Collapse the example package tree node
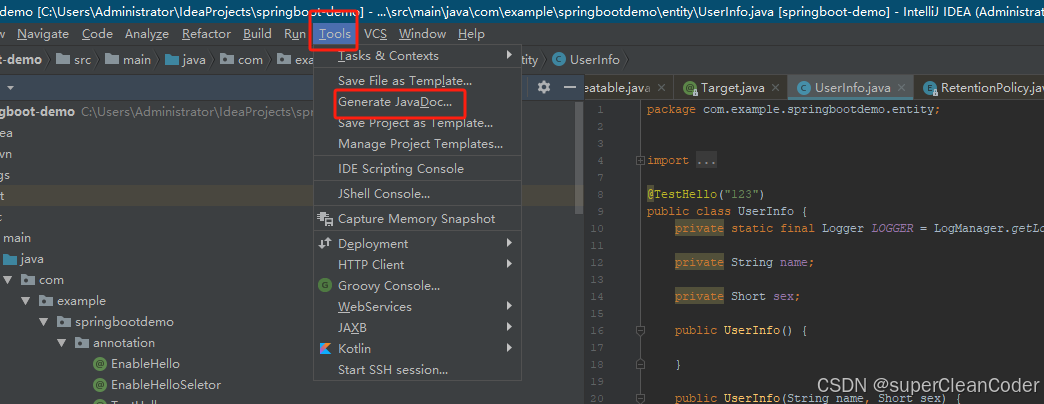This screenshot has width=1044, height=404. pyautogui.click(x=25, y=301)
